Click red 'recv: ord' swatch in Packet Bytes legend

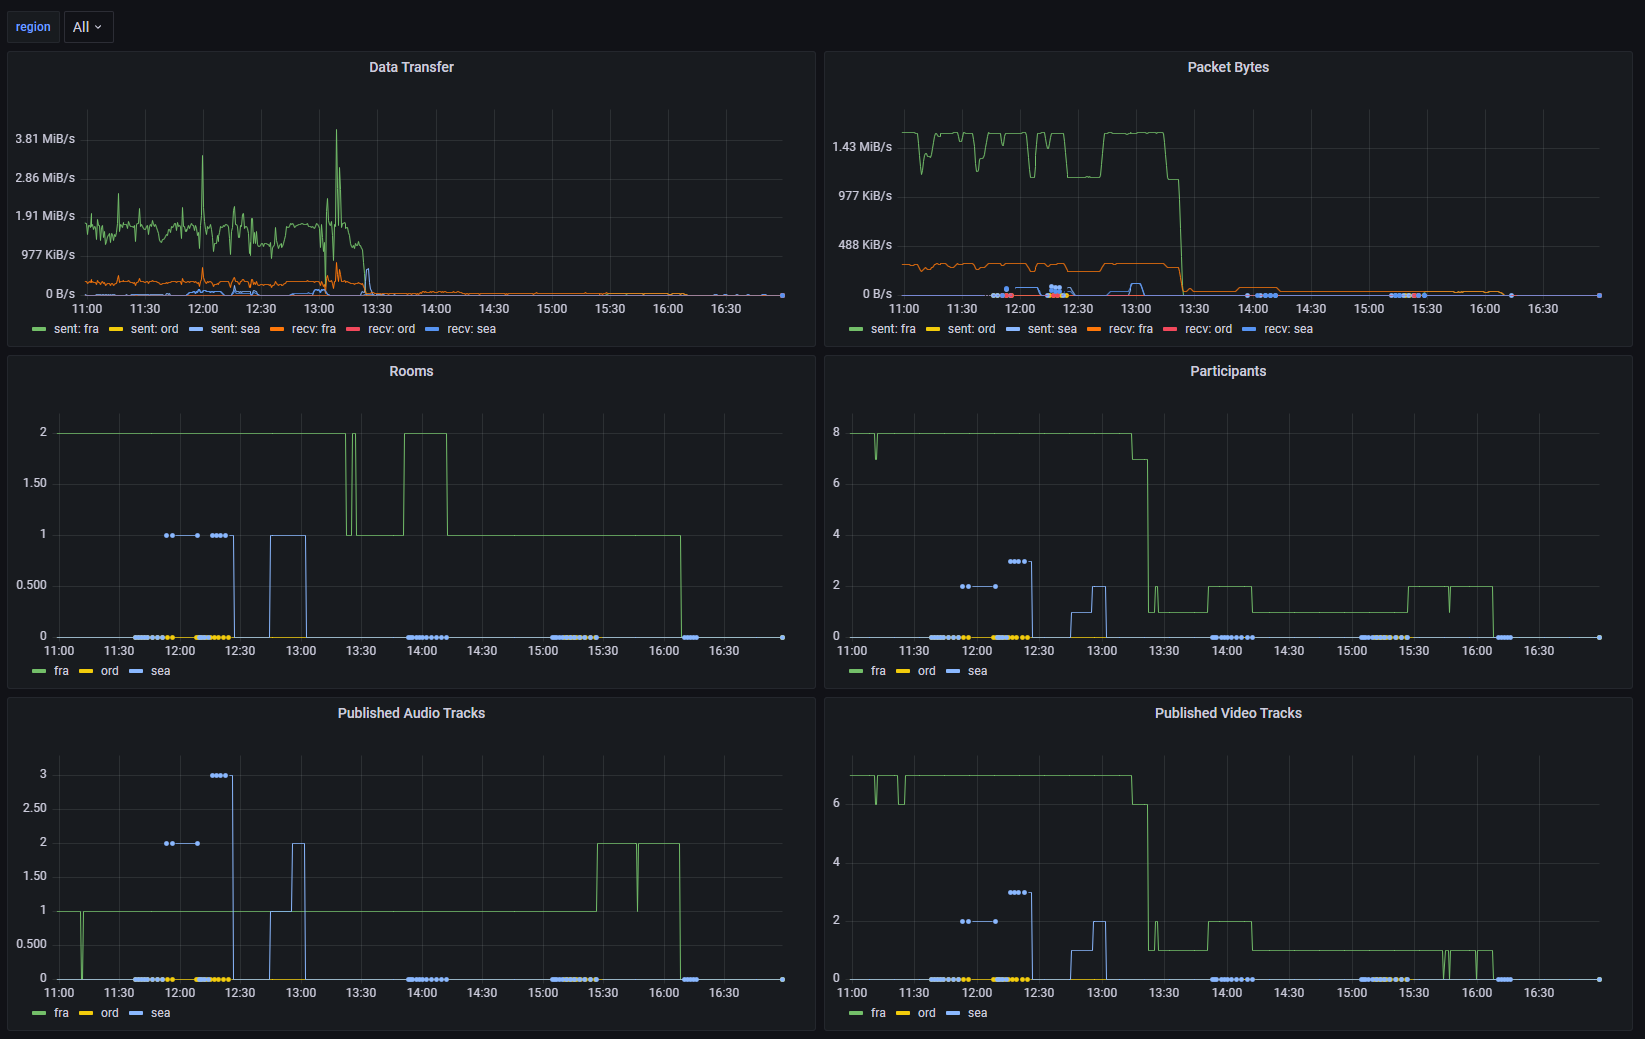point(1170,329)
